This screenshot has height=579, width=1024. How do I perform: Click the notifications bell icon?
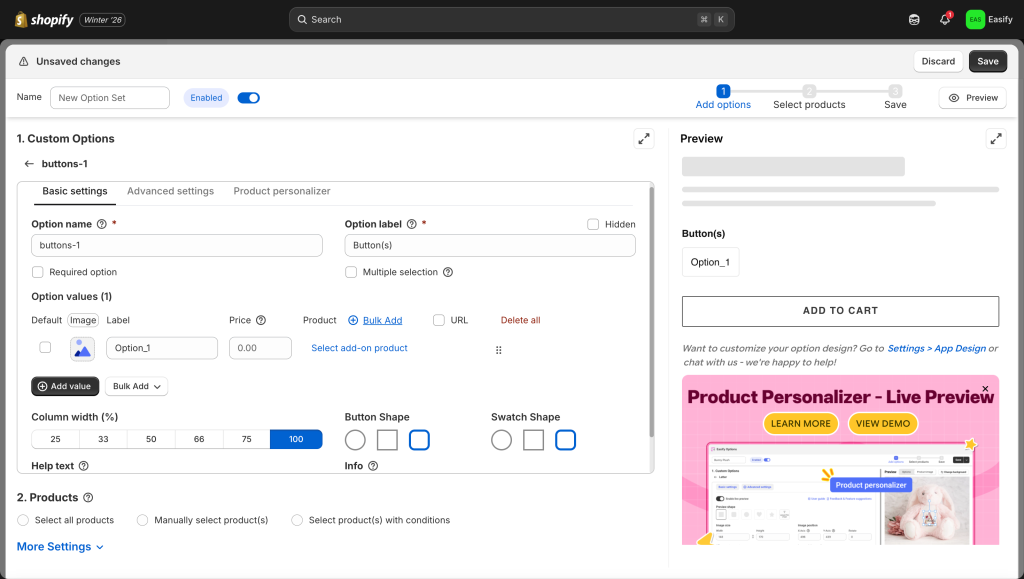coord(945,19)
